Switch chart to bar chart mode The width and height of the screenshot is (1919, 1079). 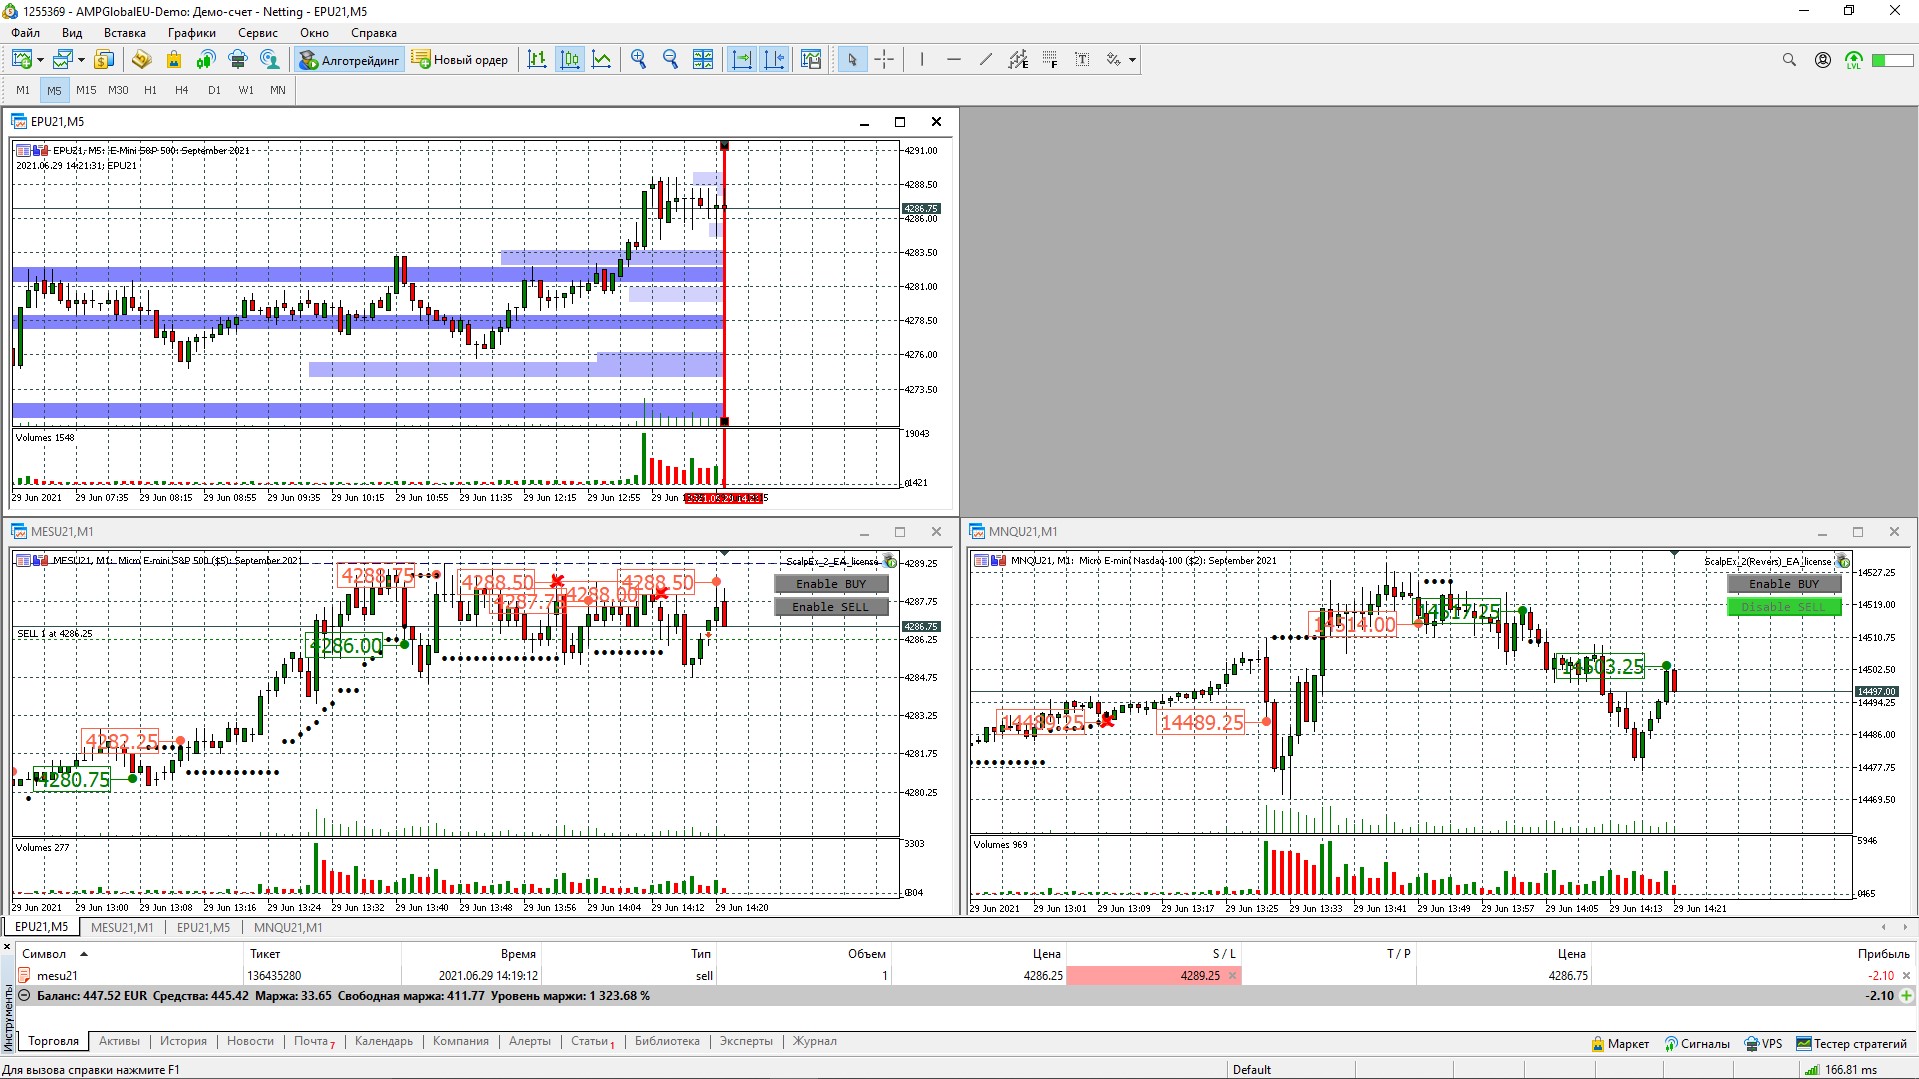(537, 60)
